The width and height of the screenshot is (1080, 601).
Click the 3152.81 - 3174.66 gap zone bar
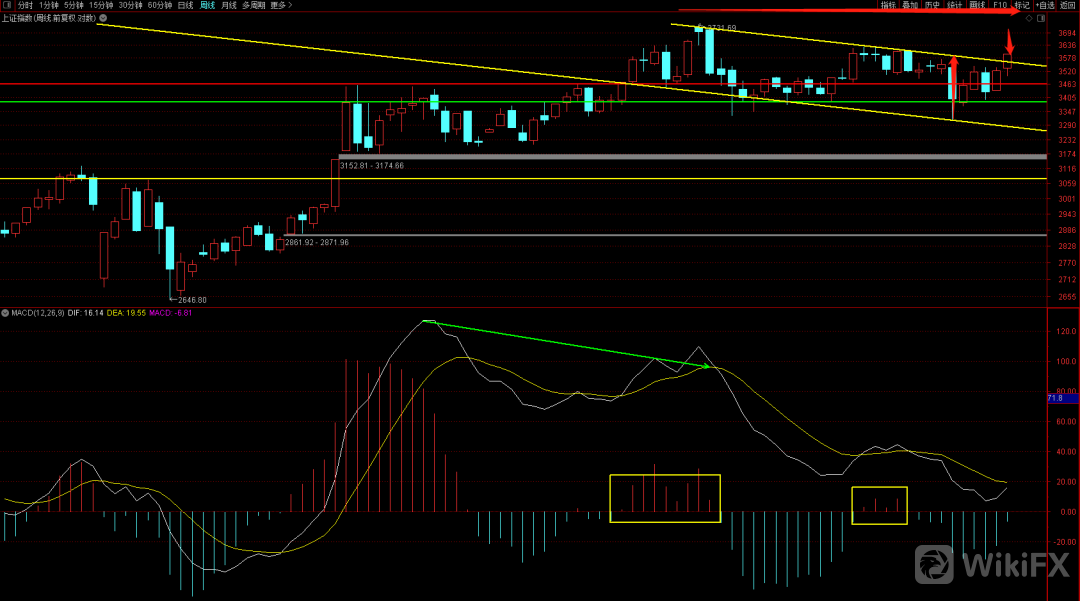(692, 157)
